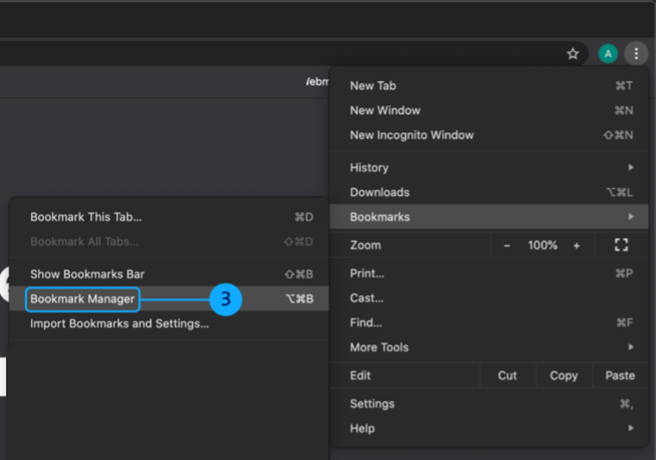Decrease zoom with the minus button
The image size is (656, 460).
pos(507,245)
